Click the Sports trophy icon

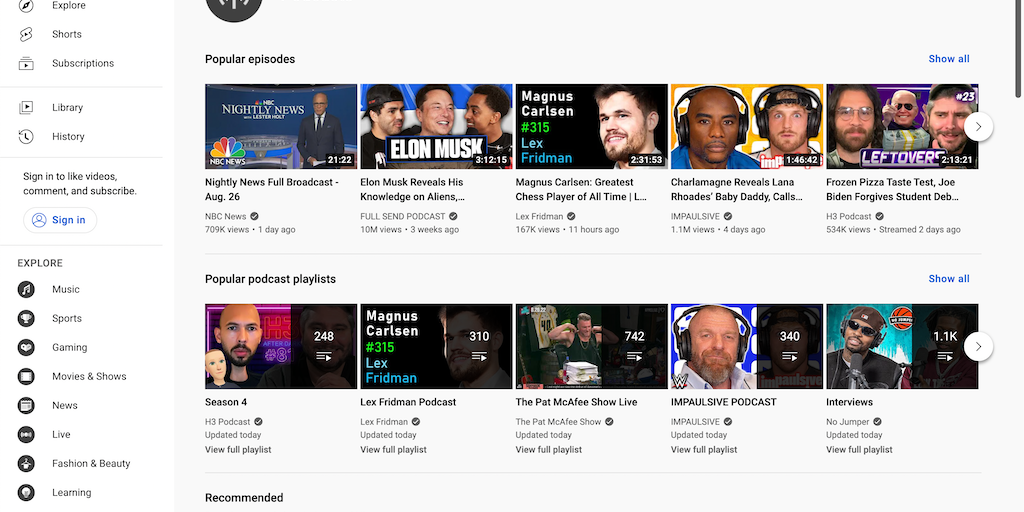click(27, 318)
